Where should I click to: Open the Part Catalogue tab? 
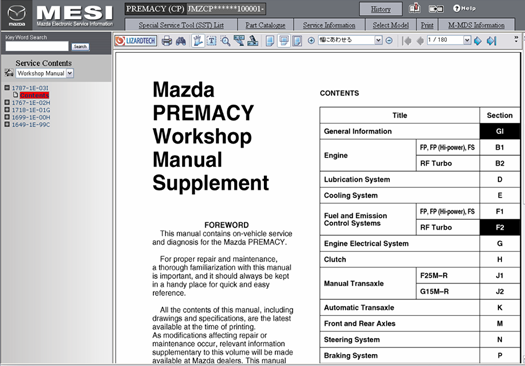[x=265, y=25]
